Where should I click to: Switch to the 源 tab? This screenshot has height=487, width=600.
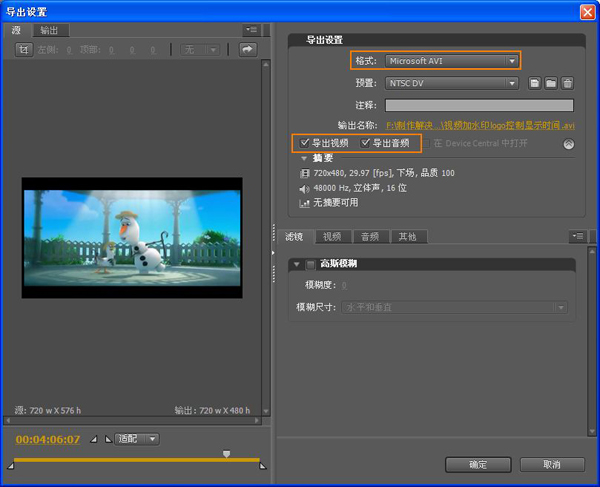pyautogui.click(x=16, y=30)
